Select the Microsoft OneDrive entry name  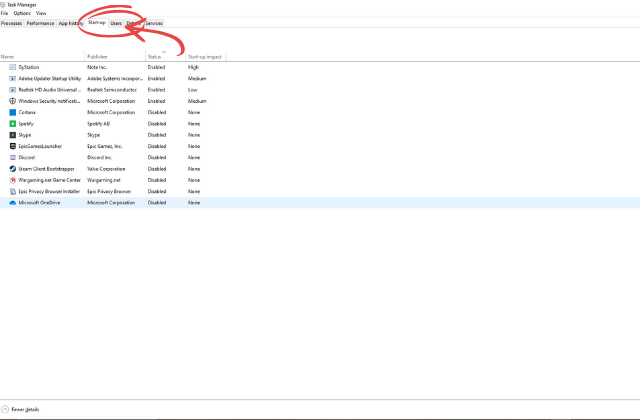(39, 202)
